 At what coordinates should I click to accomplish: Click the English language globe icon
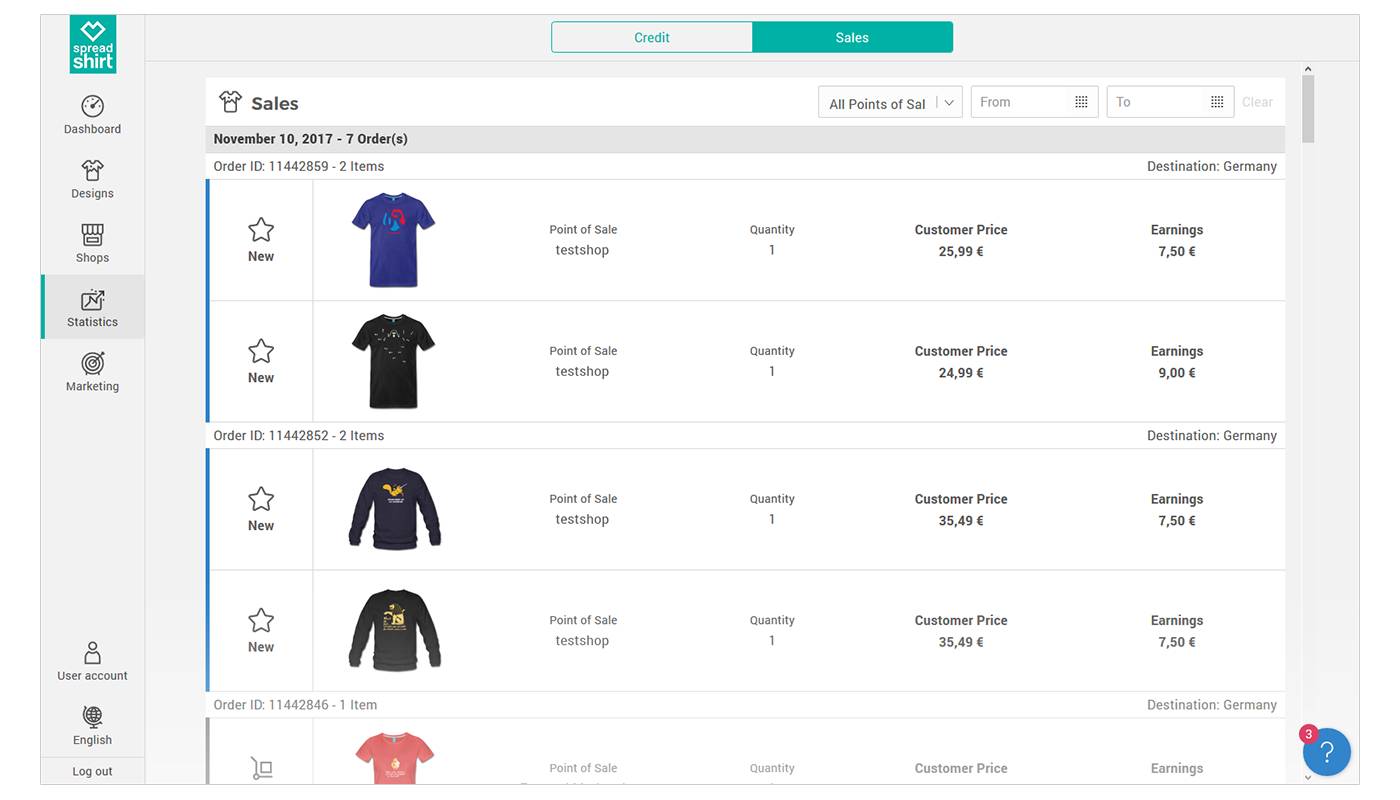pyautogui.click(x=92, y=716)
